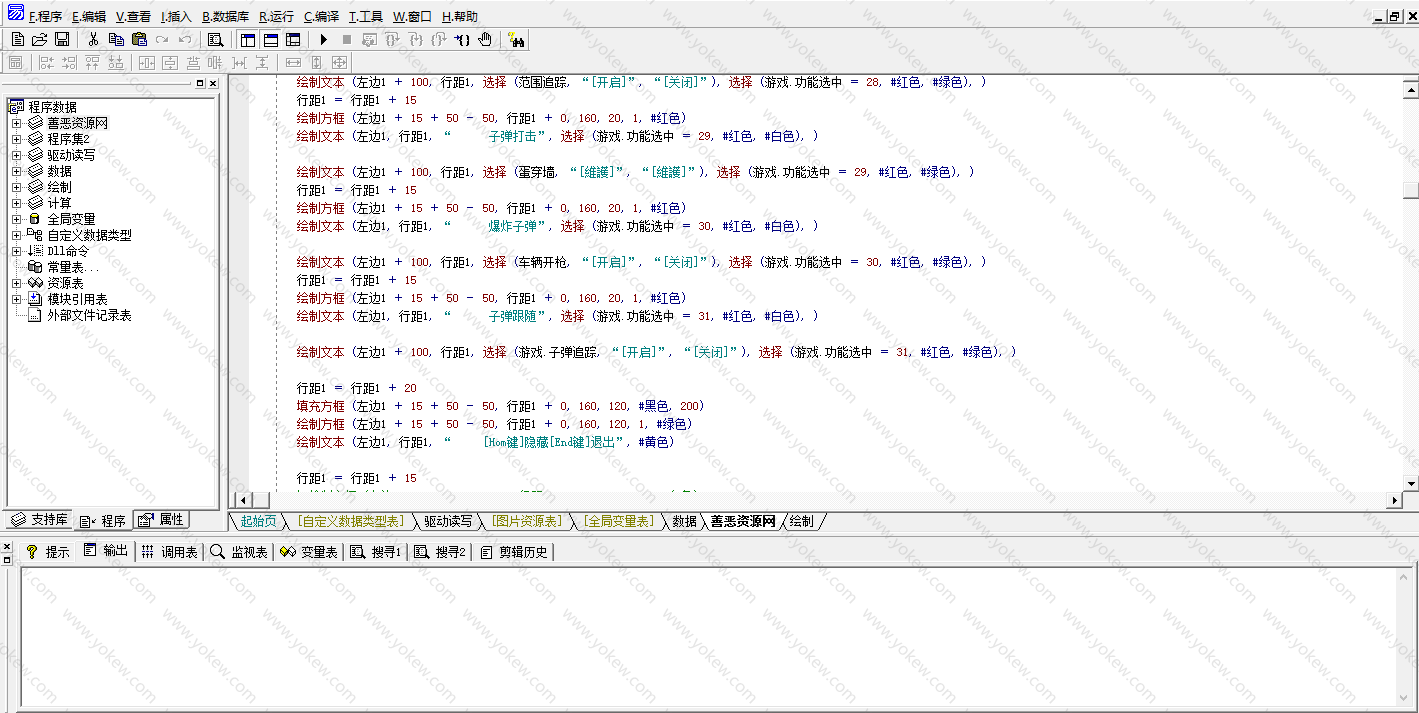Click the horizontal scrollbar right arrow
This screenshot has height=713, width=1419.
coord(1394,499)
